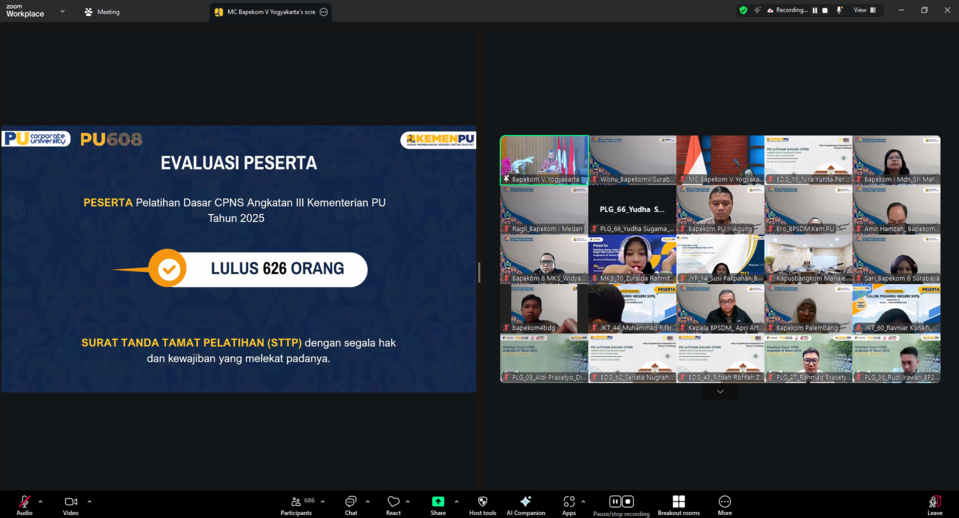Toggle the Video camera on
Viewport: 959px width, 518px height.
pyautogui.click(x=71, y=504)
